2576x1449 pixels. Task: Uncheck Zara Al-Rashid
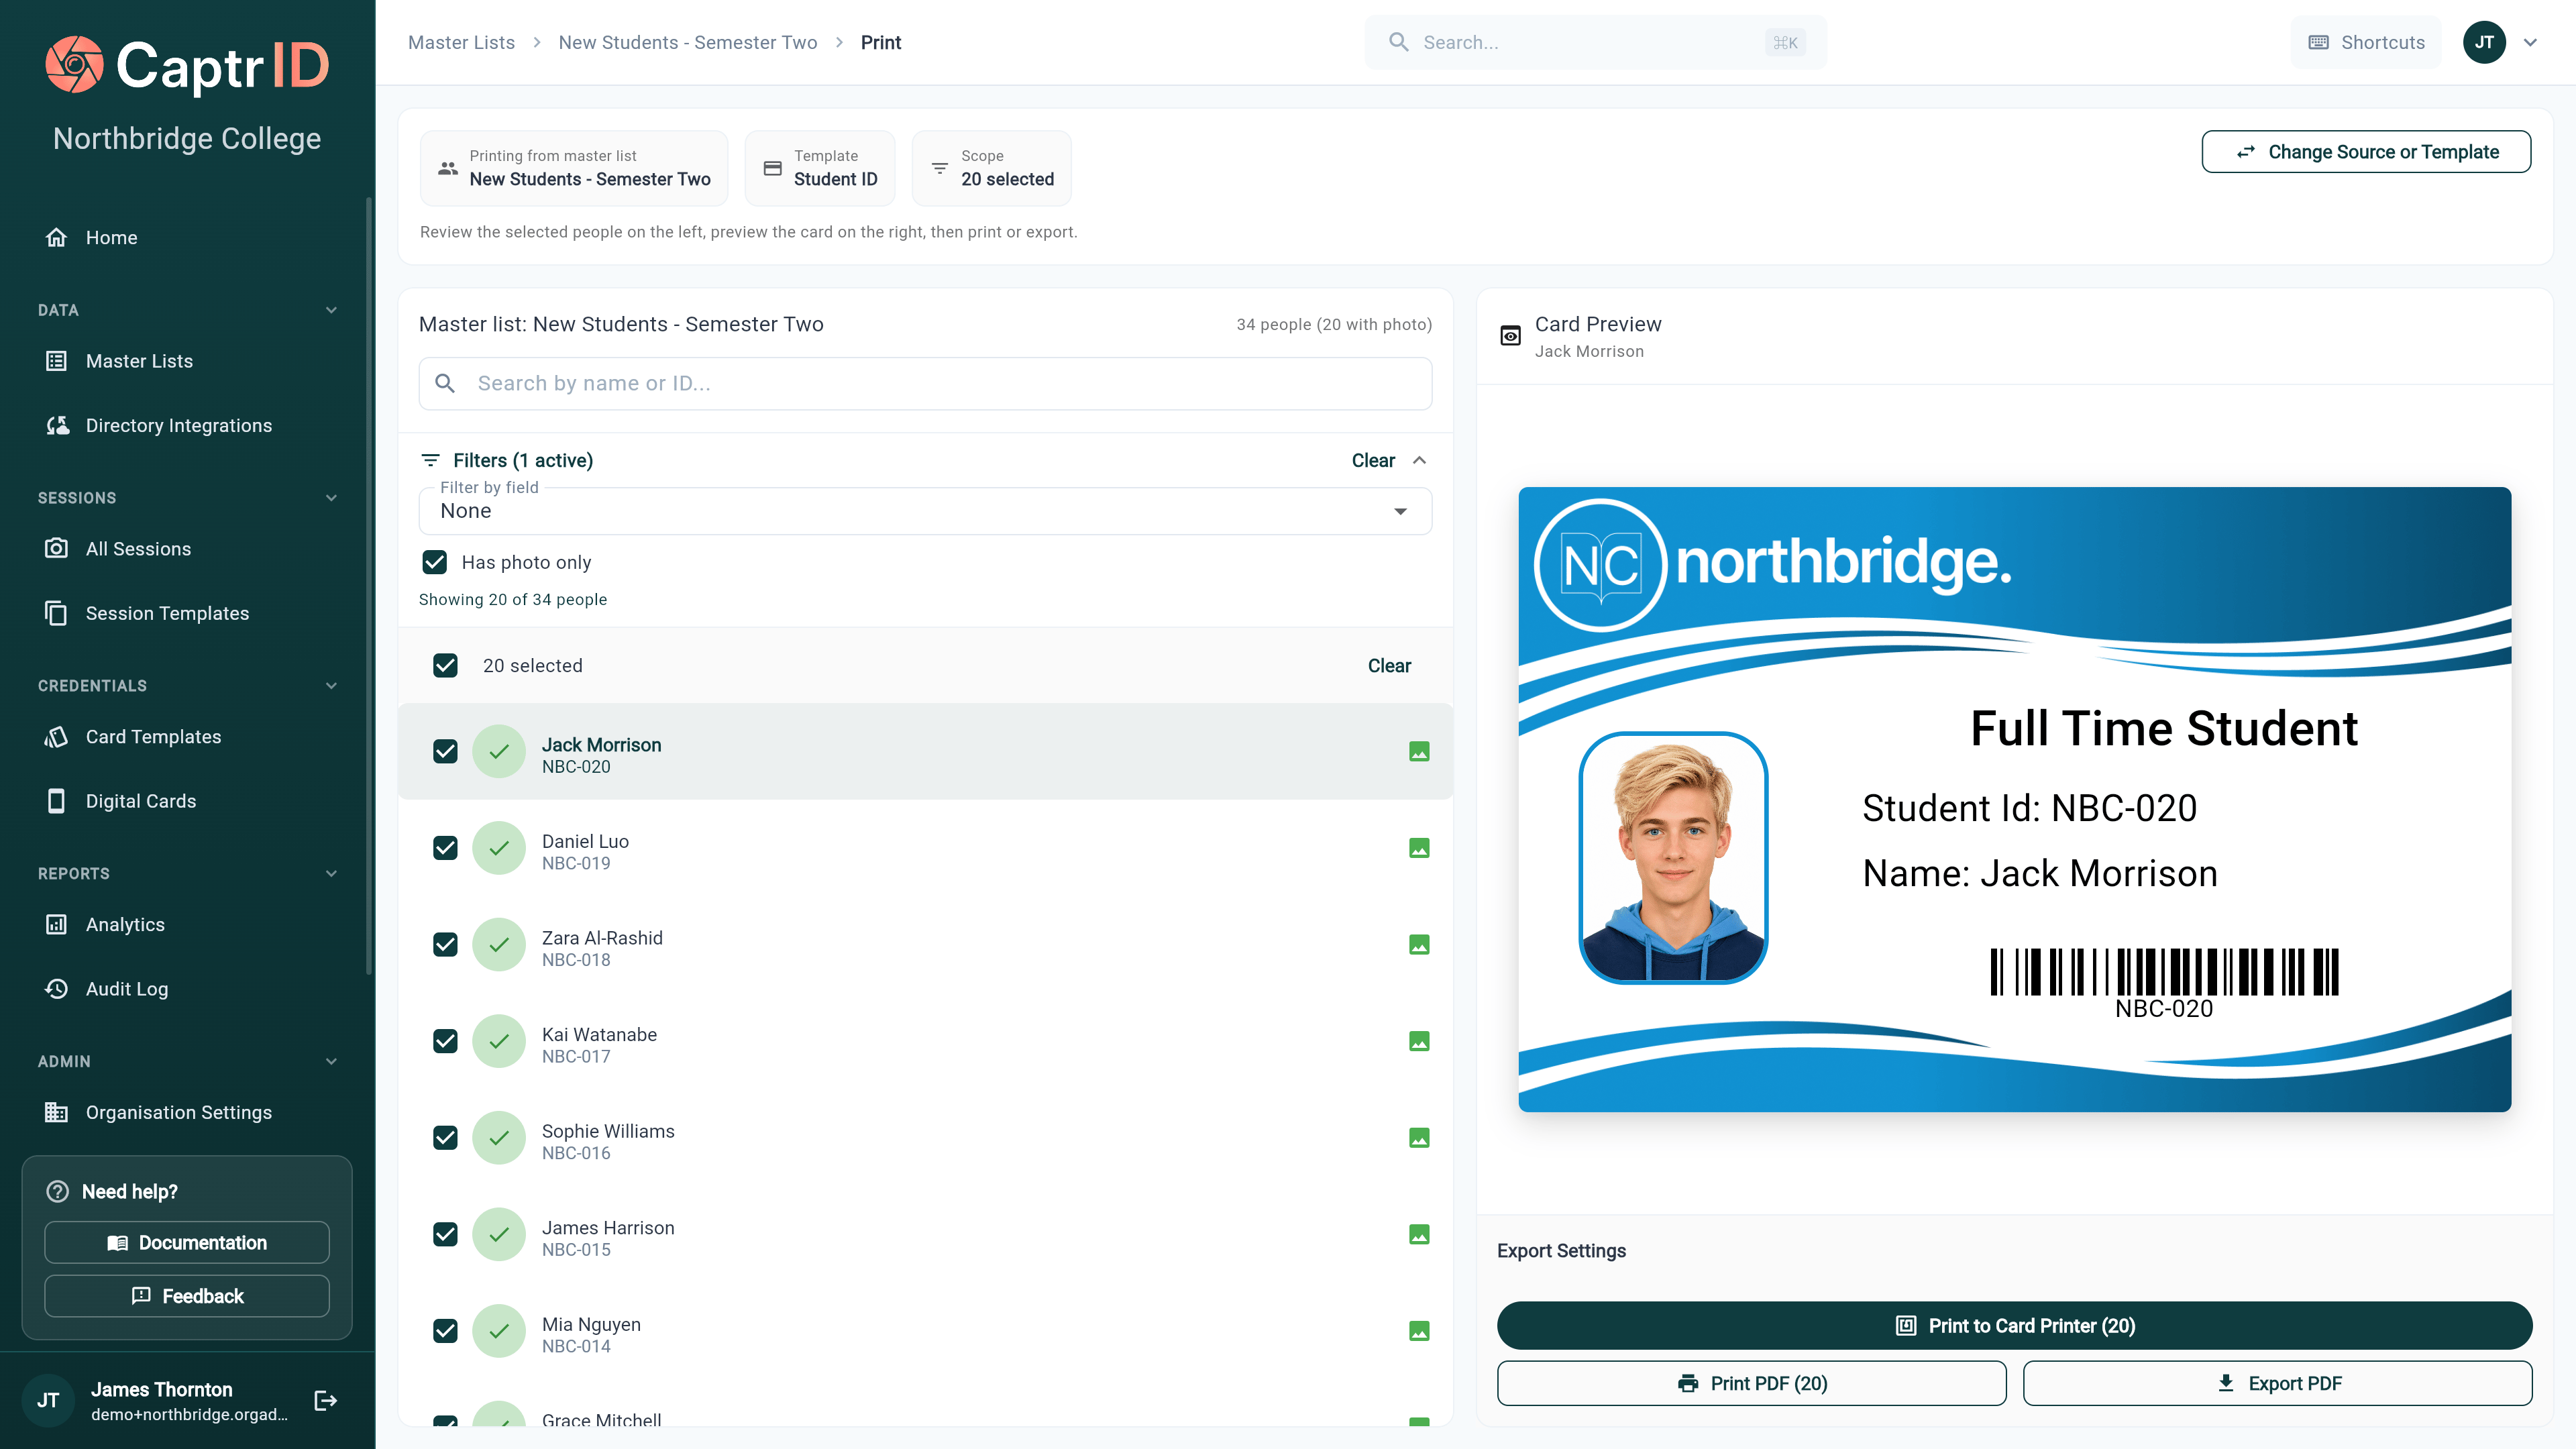click(x=445, y=945)
